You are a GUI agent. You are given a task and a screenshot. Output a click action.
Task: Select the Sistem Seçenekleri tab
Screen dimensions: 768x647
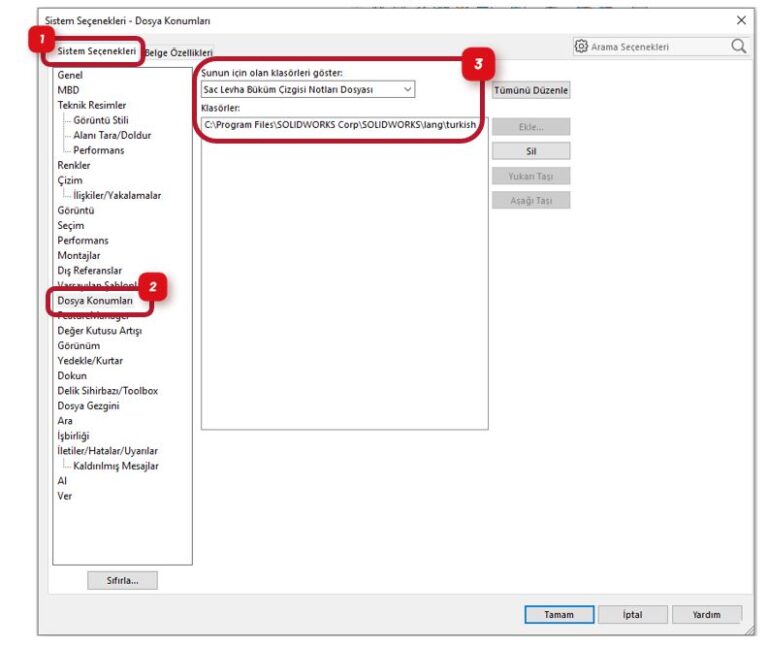(x=96, y=51)
